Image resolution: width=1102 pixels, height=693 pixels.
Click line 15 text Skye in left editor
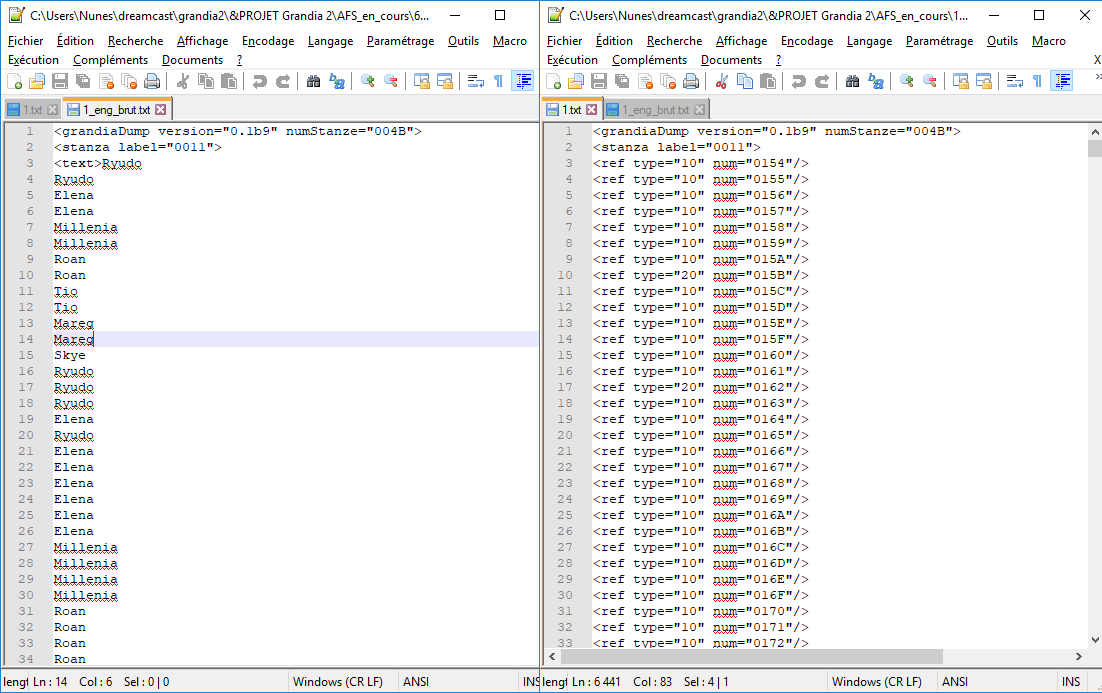(70, 356)
